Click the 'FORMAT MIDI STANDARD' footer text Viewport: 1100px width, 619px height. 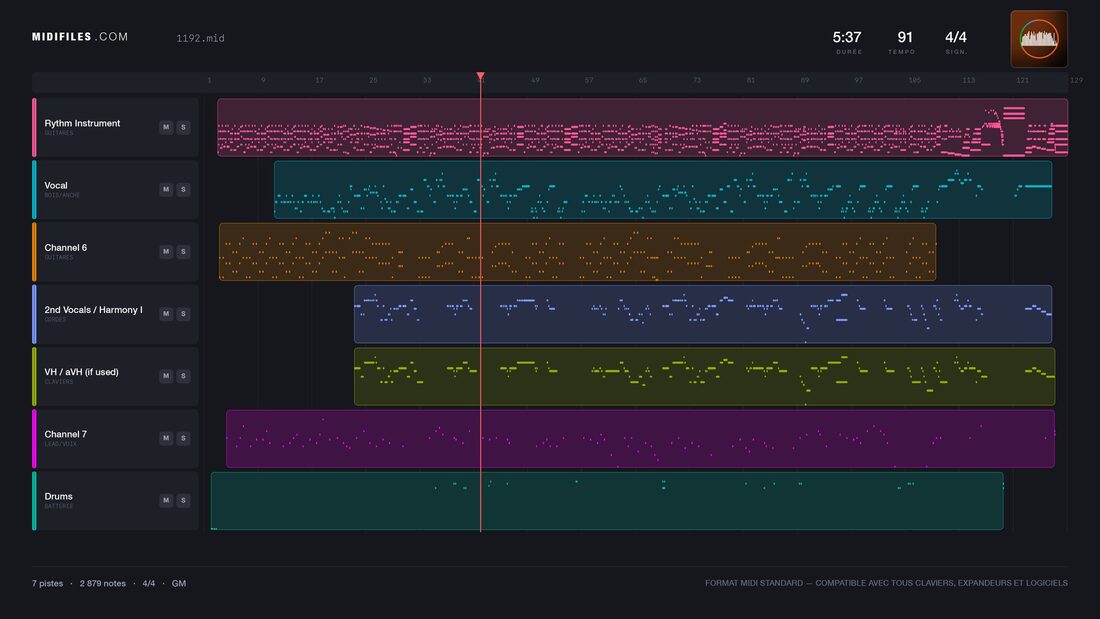tap(754, 583)
